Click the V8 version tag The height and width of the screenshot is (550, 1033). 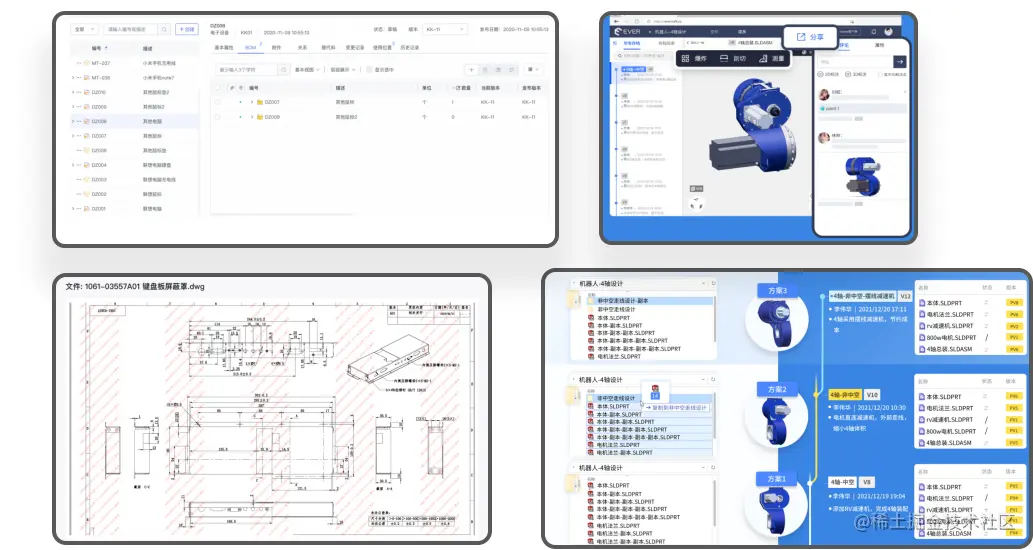tap(867, 482)
